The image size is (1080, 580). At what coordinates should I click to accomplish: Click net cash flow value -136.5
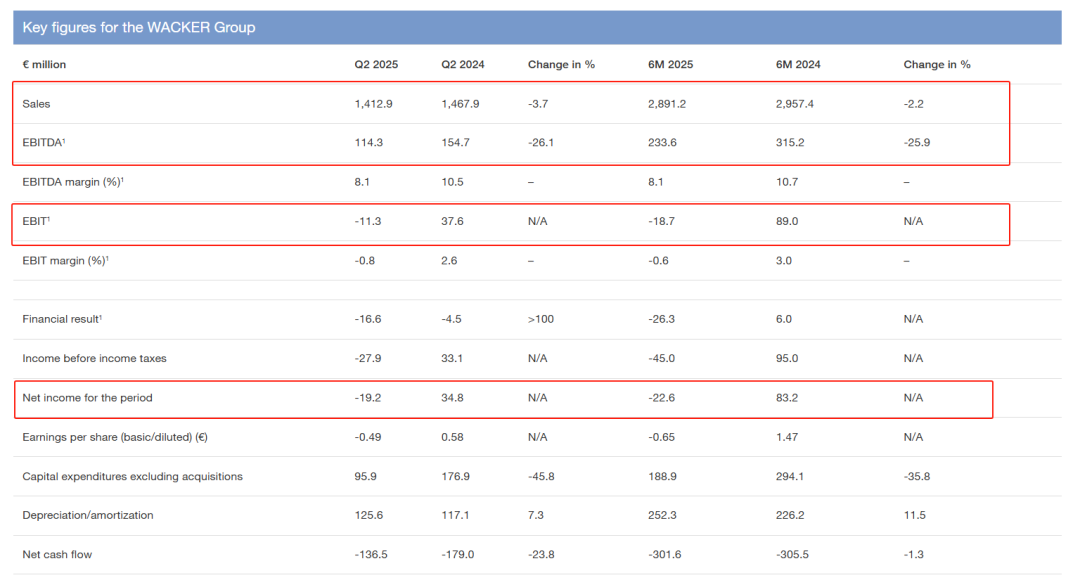pyautogui.click(x=371, y=555)
